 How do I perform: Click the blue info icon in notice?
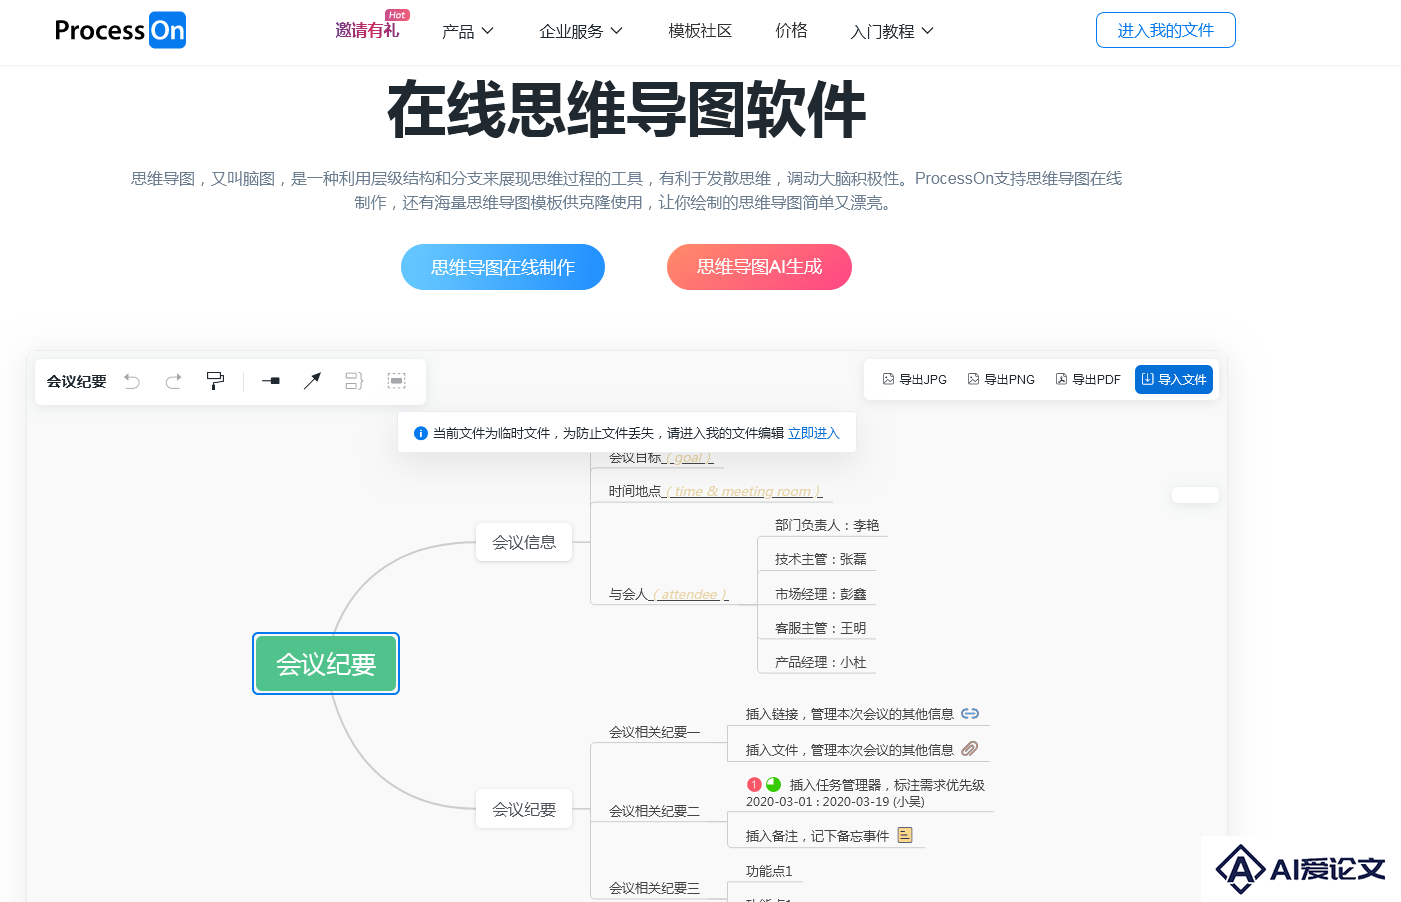(421, 433)
